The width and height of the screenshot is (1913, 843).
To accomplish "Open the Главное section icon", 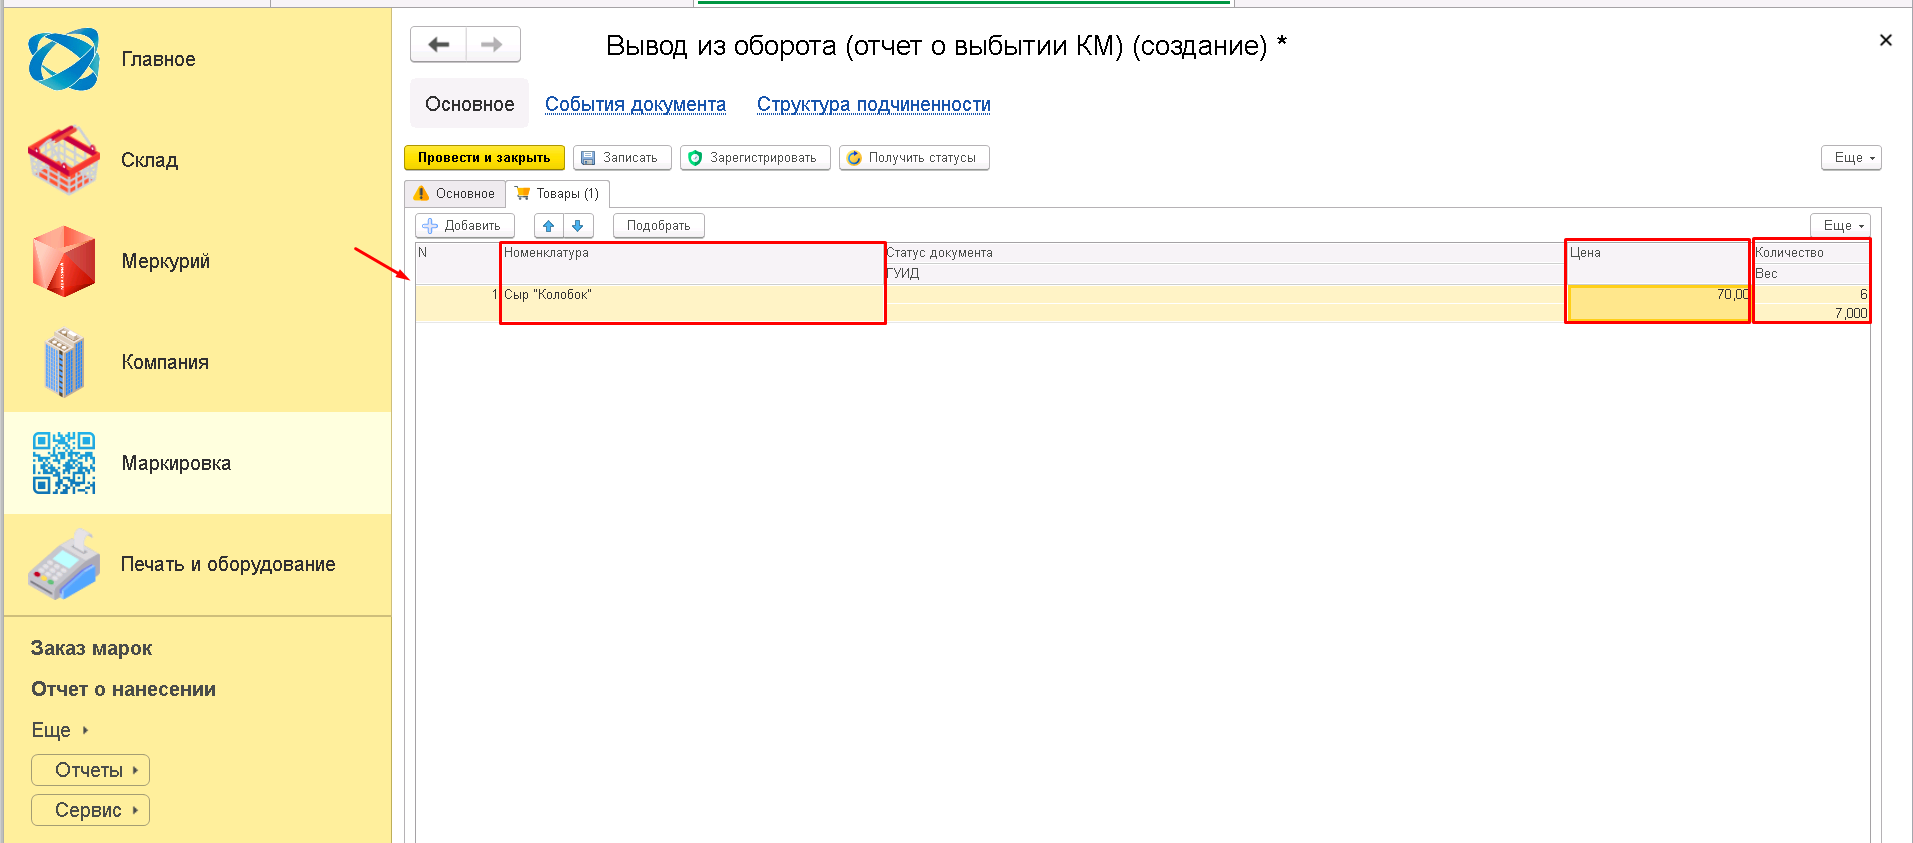I will [63, 59].
